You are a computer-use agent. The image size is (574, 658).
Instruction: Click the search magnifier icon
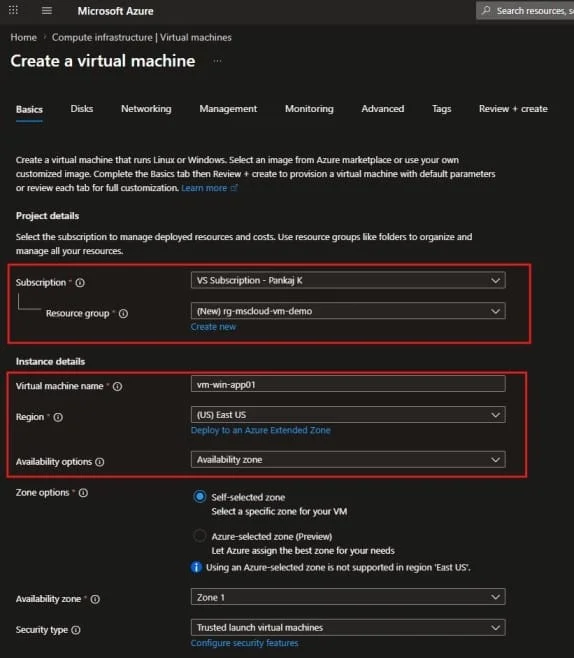click(486, 10)
